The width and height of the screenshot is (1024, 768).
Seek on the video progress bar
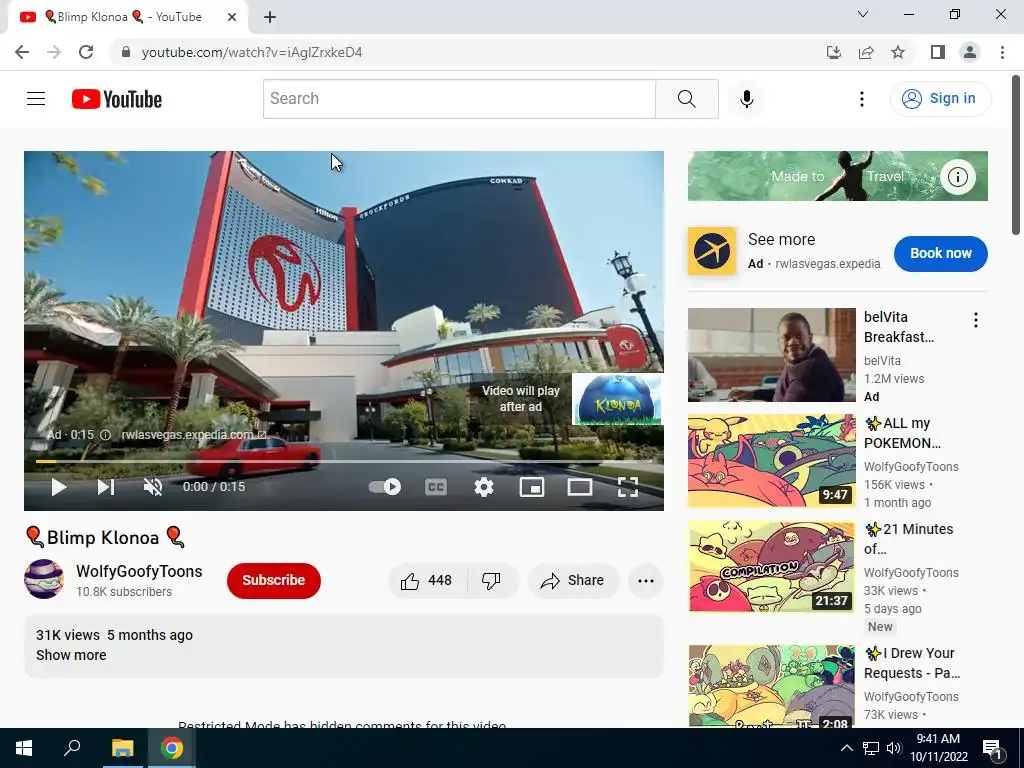click(344, 461)
